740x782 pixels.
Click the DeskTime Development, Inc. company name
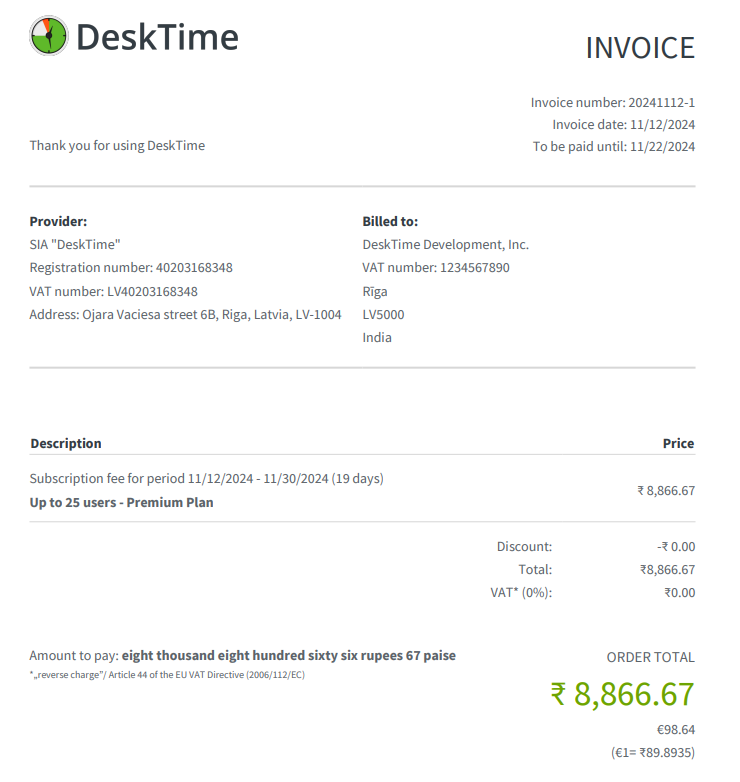tap(445, 245)
